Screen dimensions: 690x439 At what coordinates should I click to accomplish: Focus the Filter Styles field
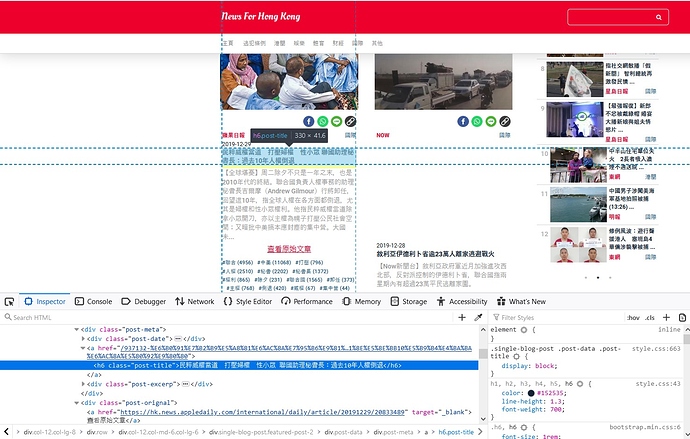click(x=558, y=317)
